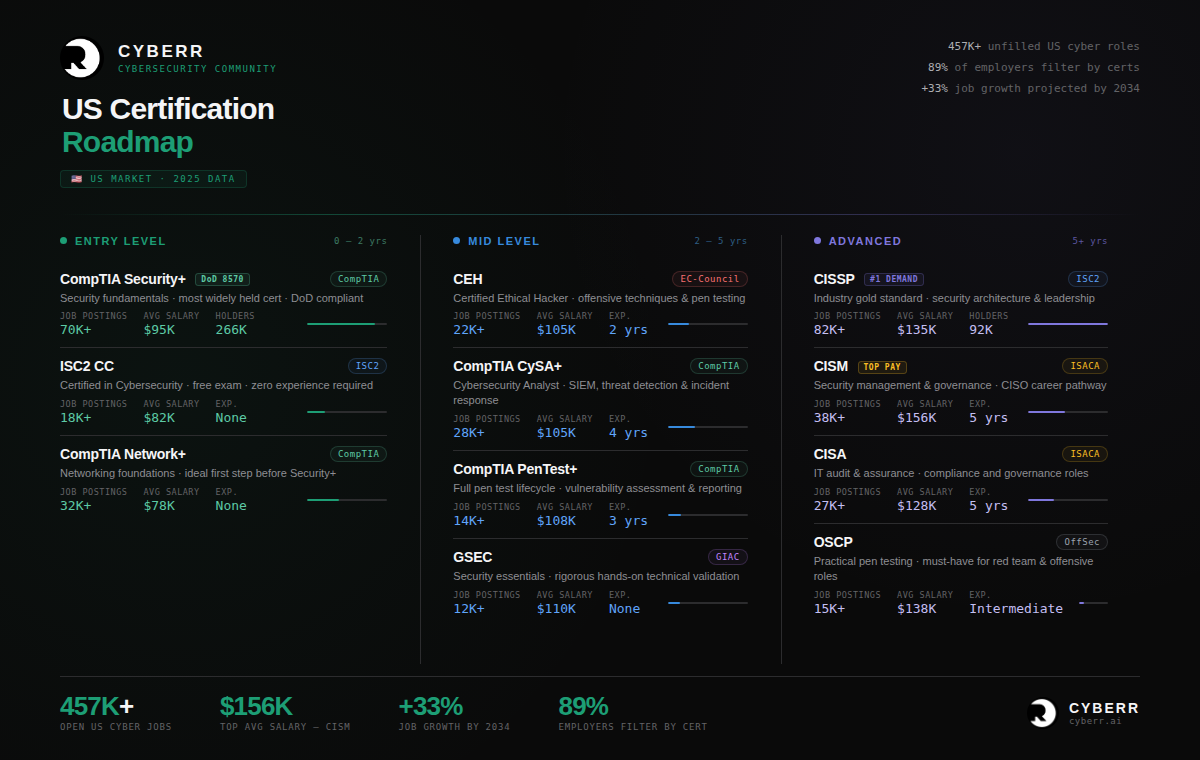1200x760 pixels.
Task: Open the "CISSP" certification title
Action: [835, 279]
